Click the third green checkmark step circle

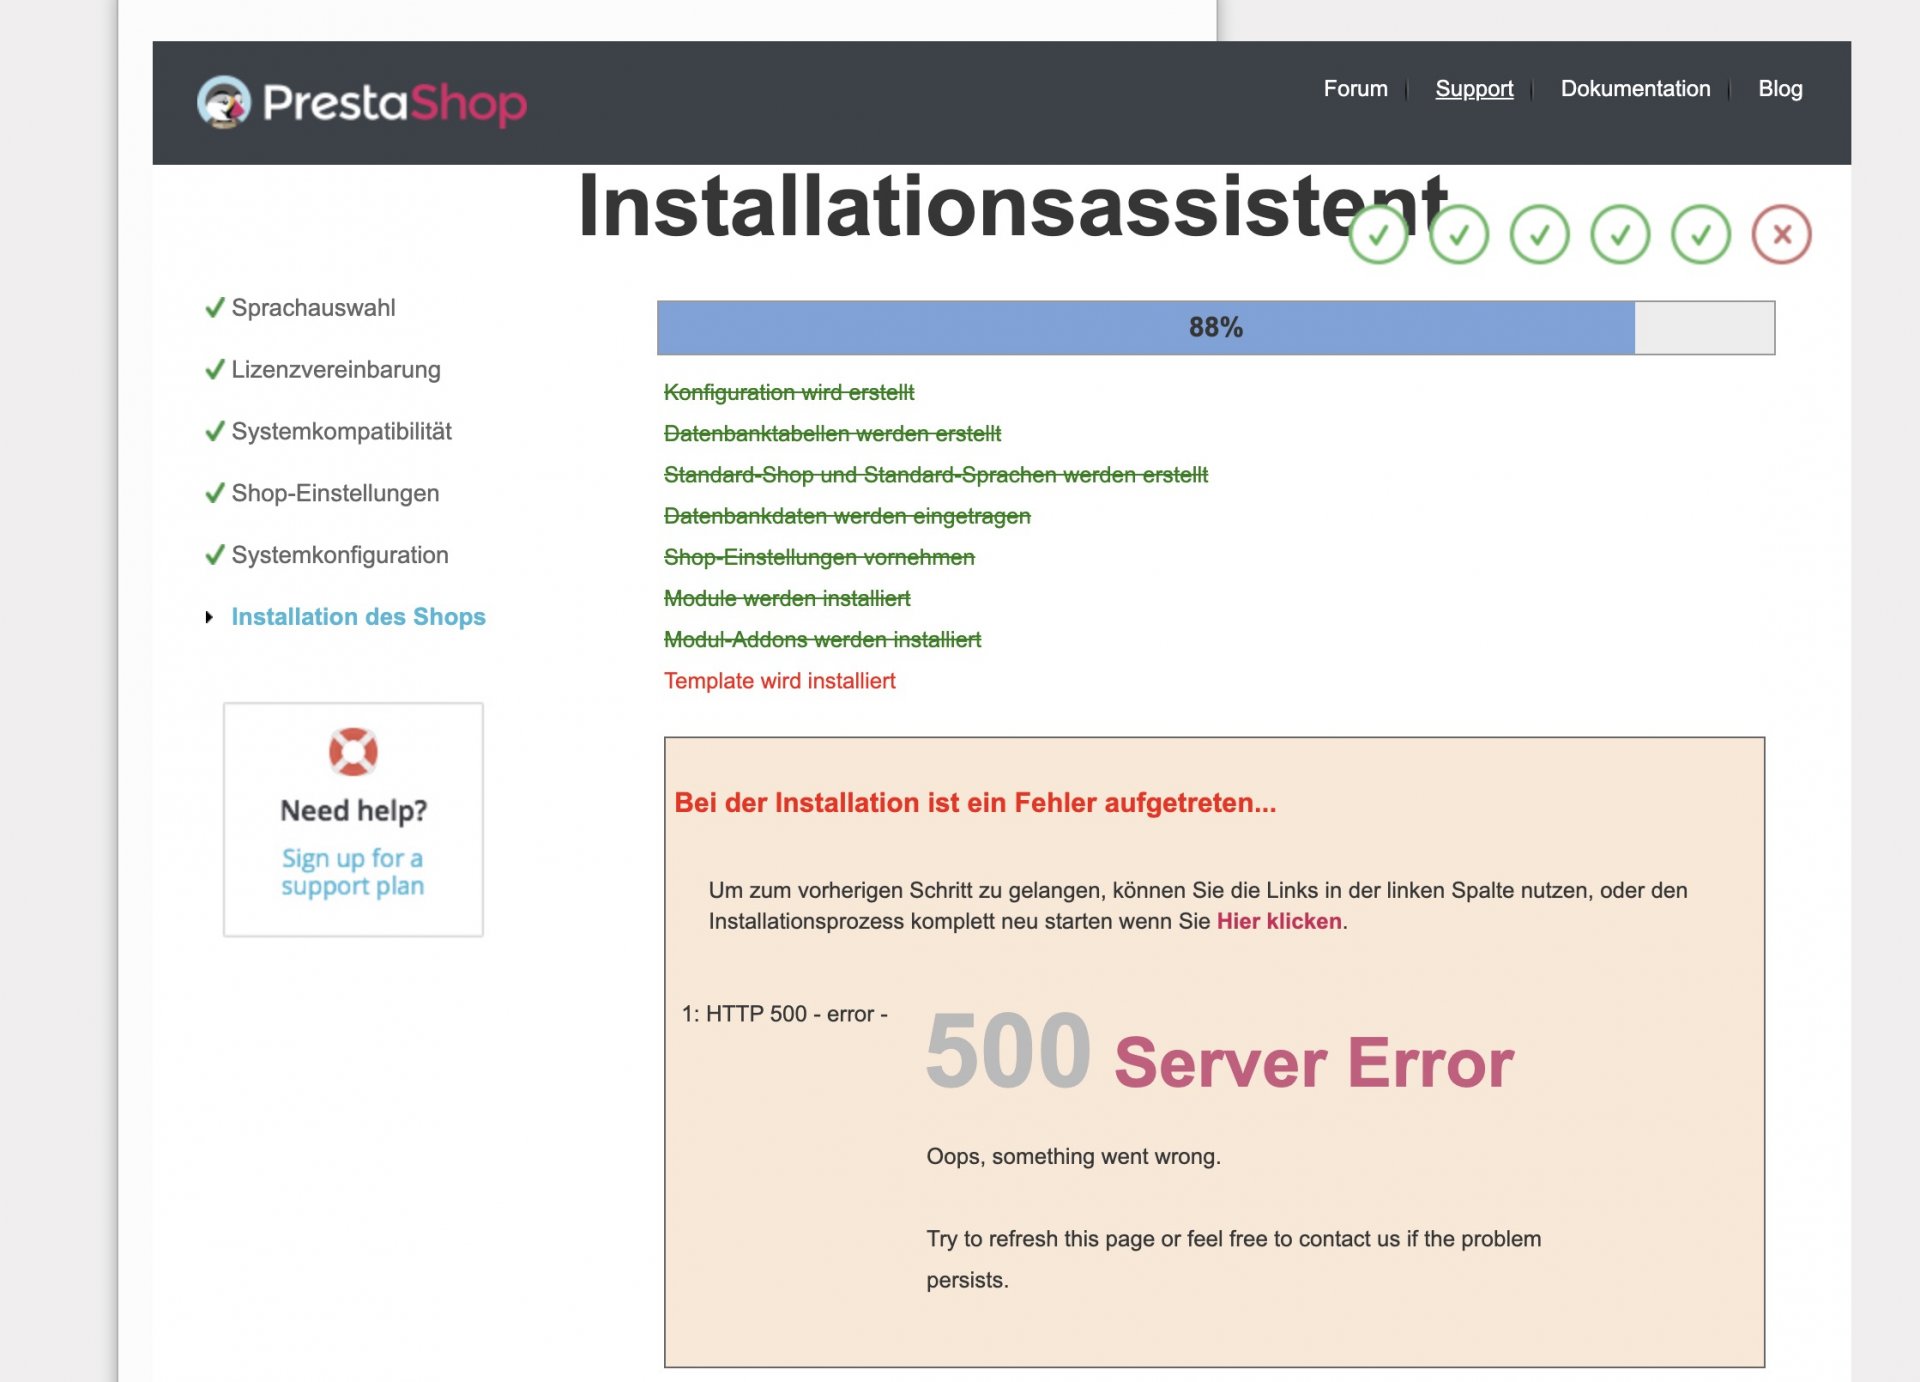click(1539, 235)
